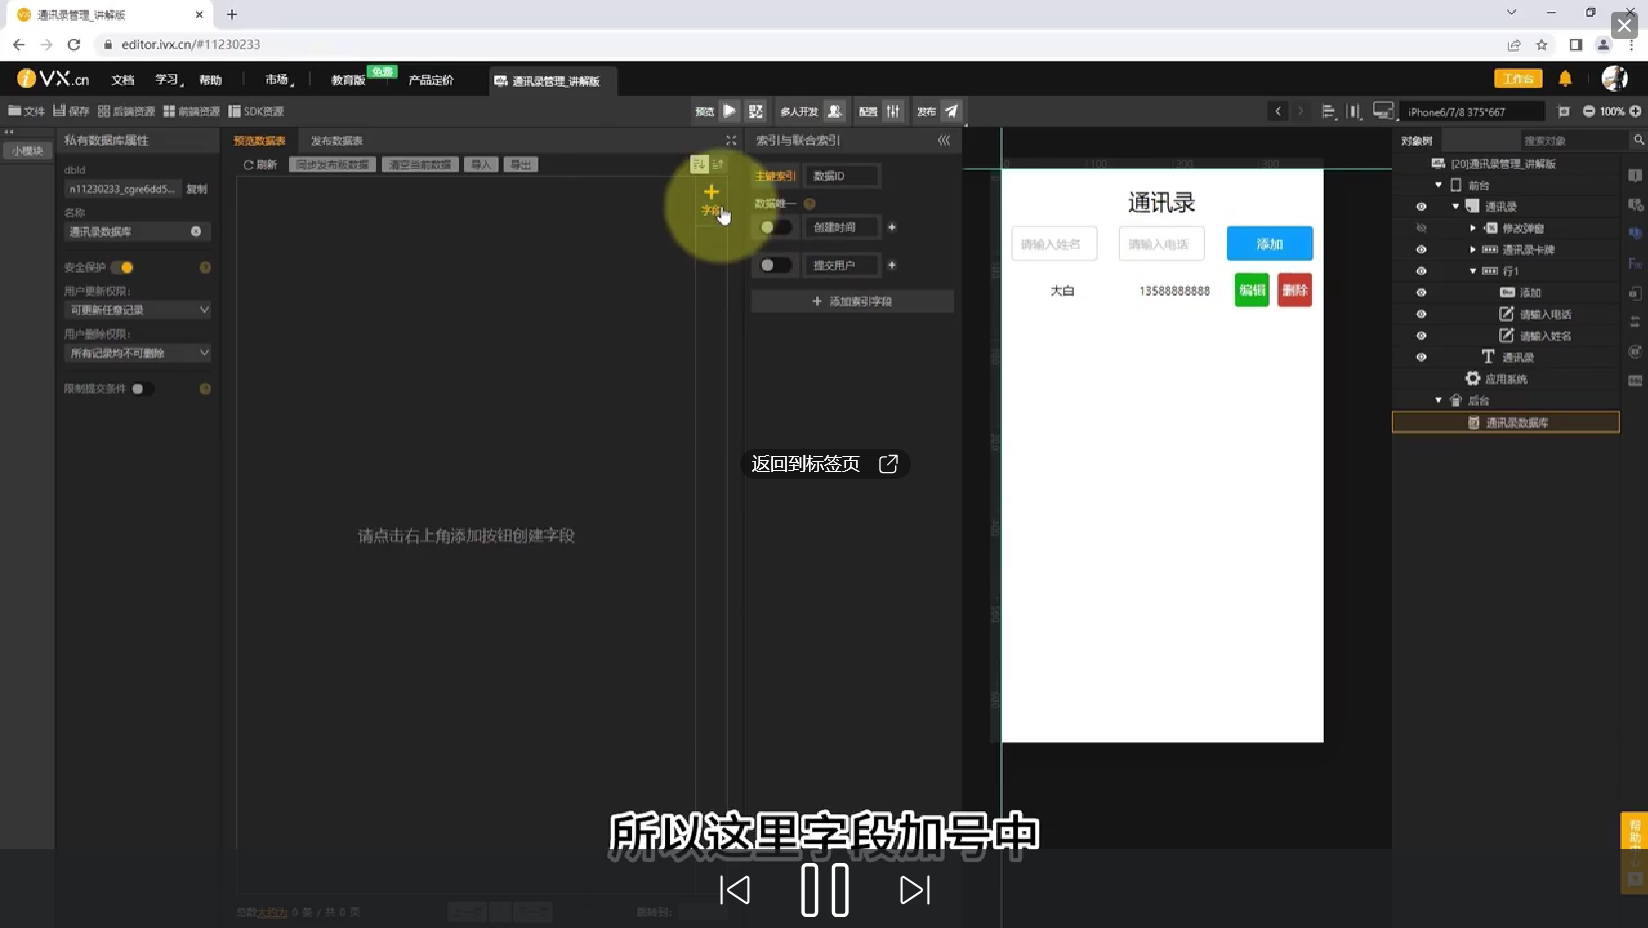
Task: Zoom in with the plus icon
Action: [x=1636, y=111]
